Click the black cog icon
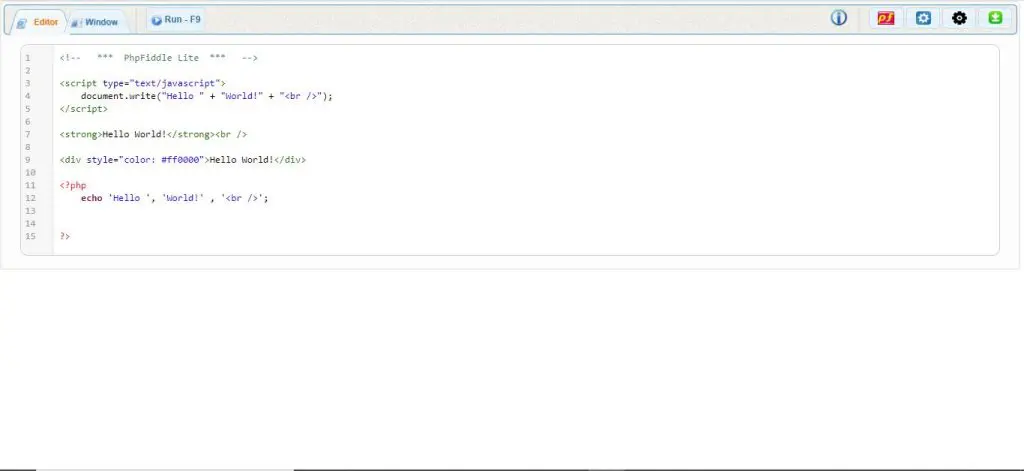Screen dimensions: 1024x471 [959, 18]
